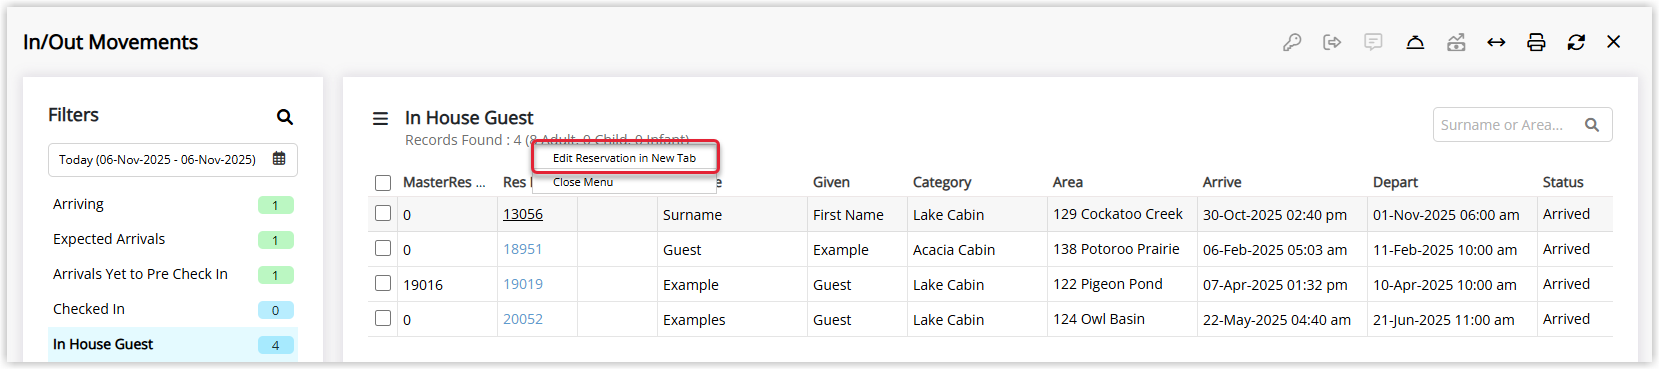The height and width of the screenshot is (370, 1660).
Task: Sort by the Depart column header
Action: [x=1395, y=182]
